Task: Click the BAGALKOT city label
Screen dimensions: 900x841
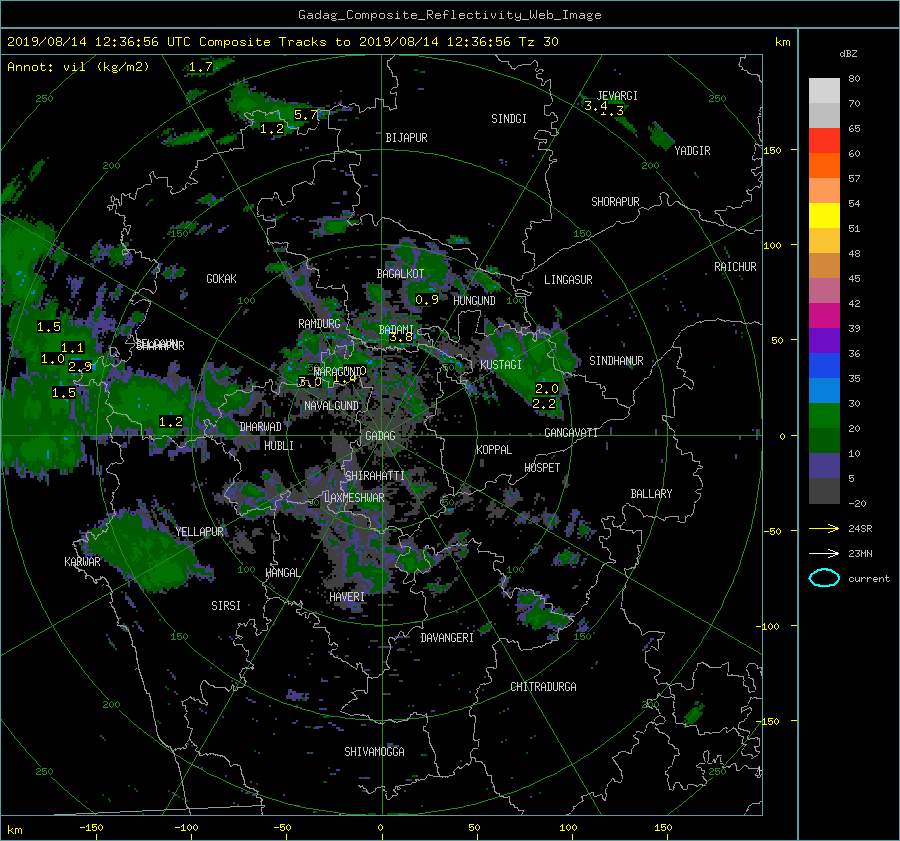Action: [400, 274]
